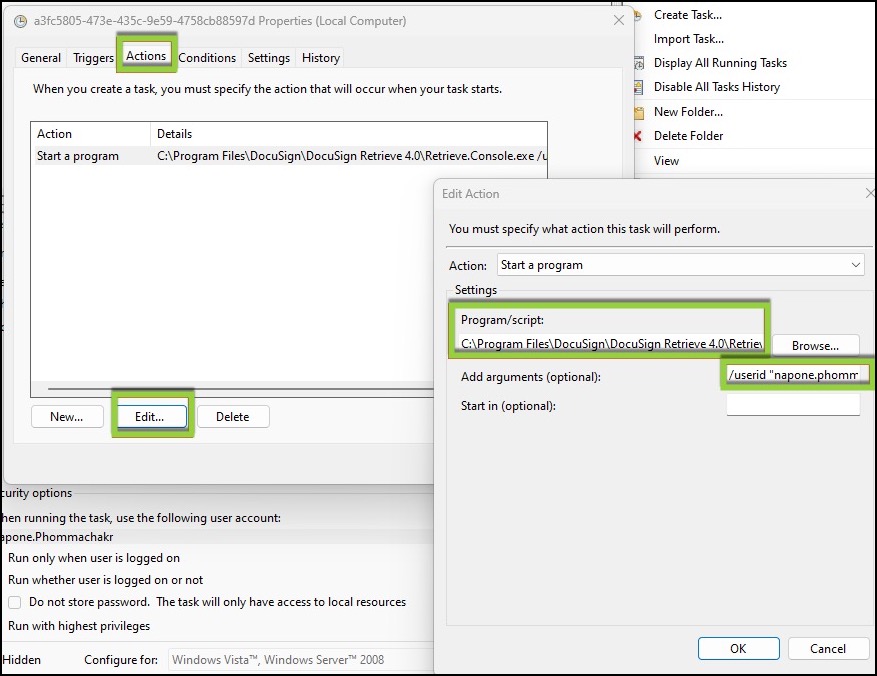Open the View action entry
This screenshot has width=877, height=676.
click(x=666, y=160)
